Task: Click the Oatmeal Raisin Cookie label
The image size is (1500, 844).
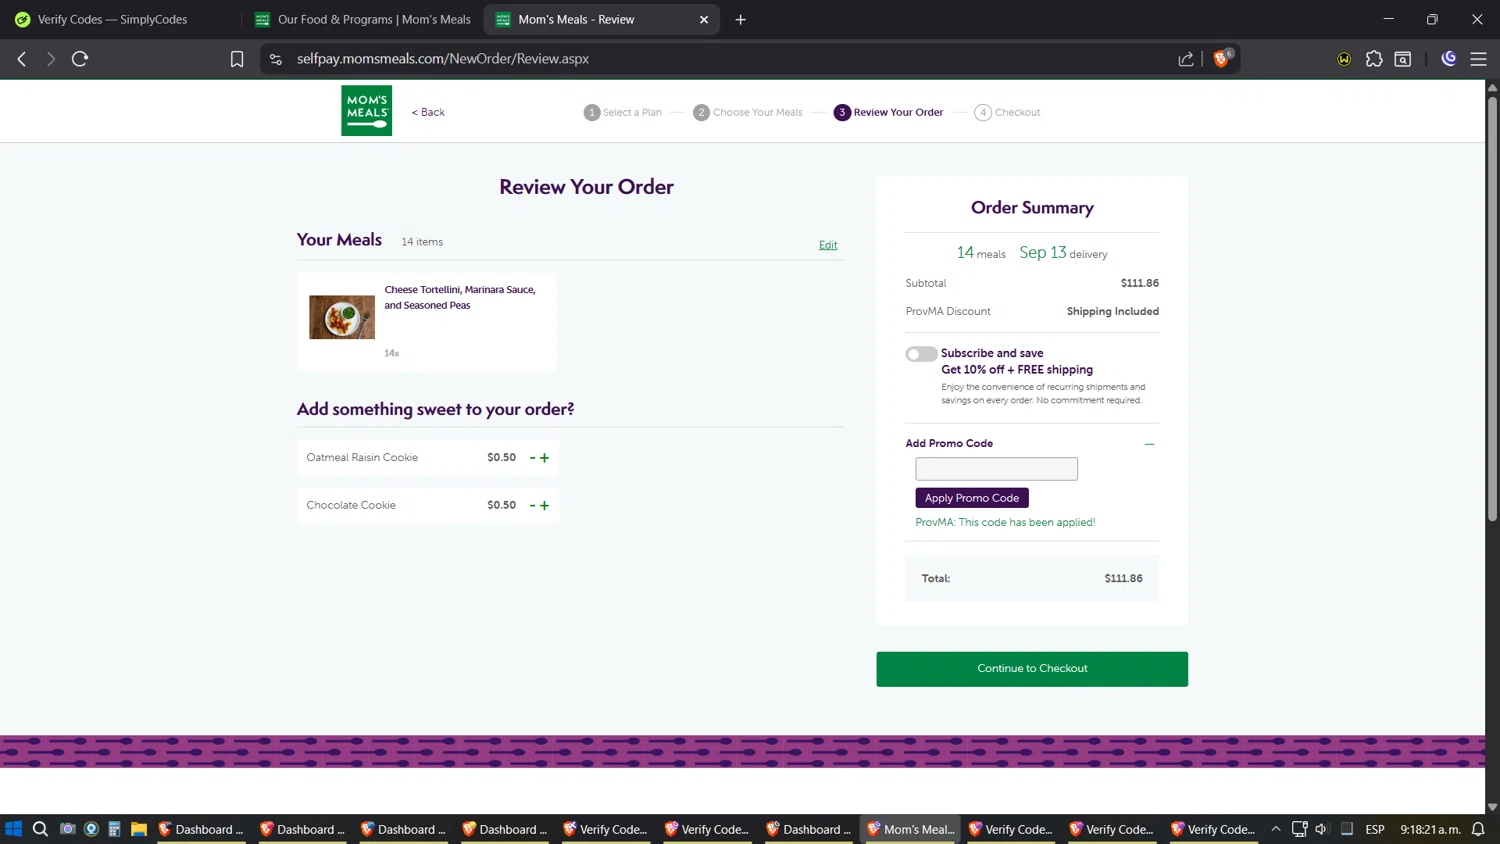Action: (362, 458)
